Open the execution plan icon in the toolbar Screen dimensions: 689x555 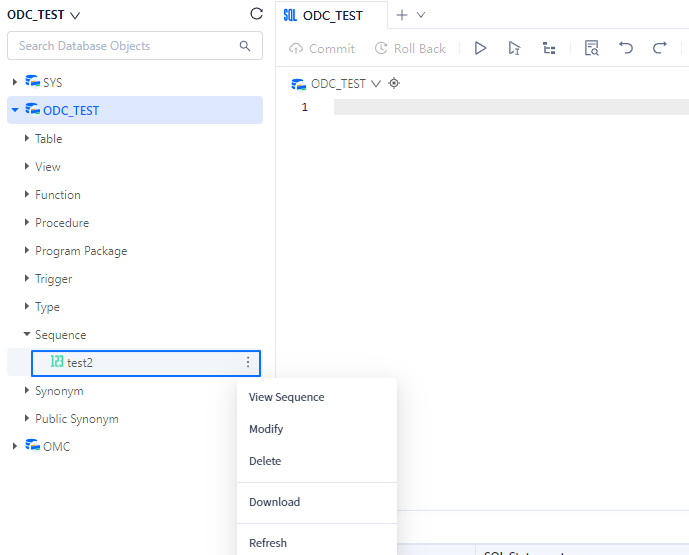(548, 48)
